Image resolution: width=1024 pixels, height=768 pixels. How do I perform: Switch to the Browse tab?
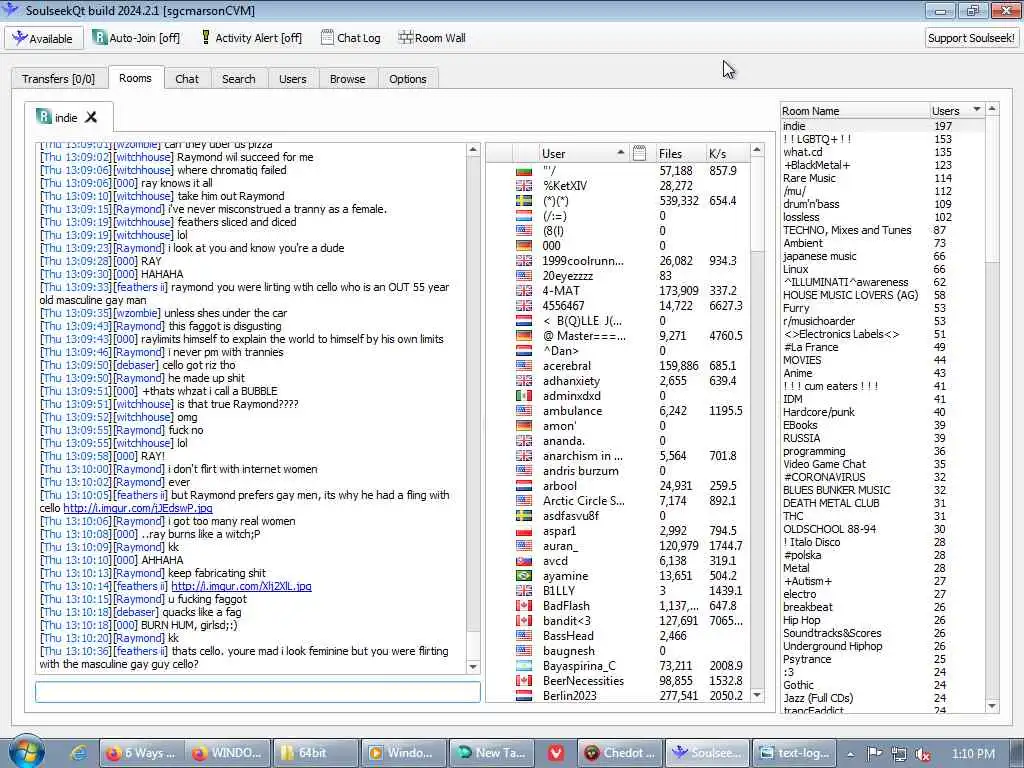[347, 78]
